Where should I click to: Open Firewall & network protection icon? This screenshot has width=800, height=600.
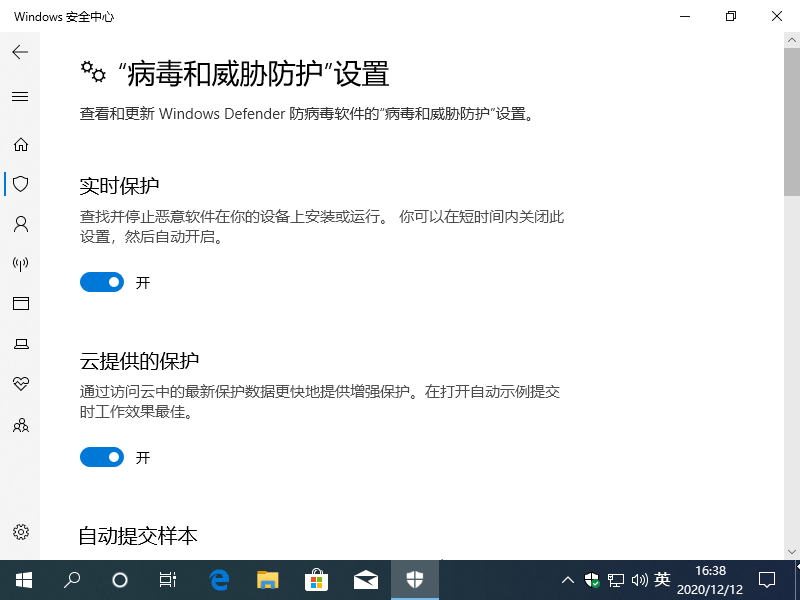tap(21, 264)
